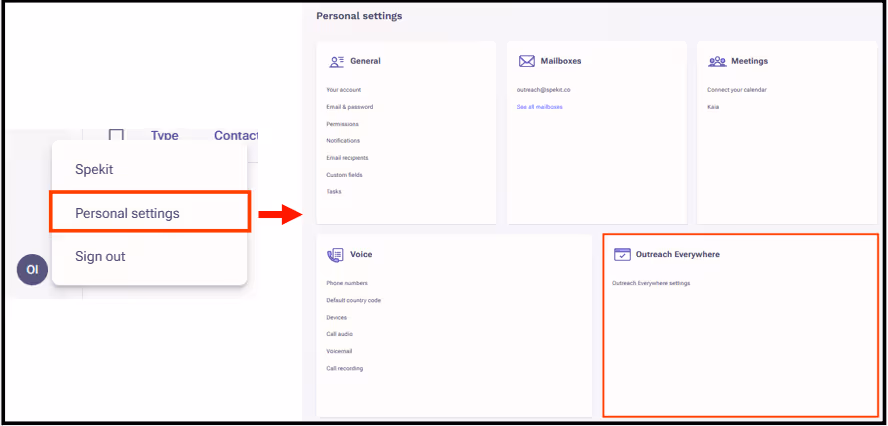Open Email & password settings
The image size is (888, 426).
(x=349, y=106)
